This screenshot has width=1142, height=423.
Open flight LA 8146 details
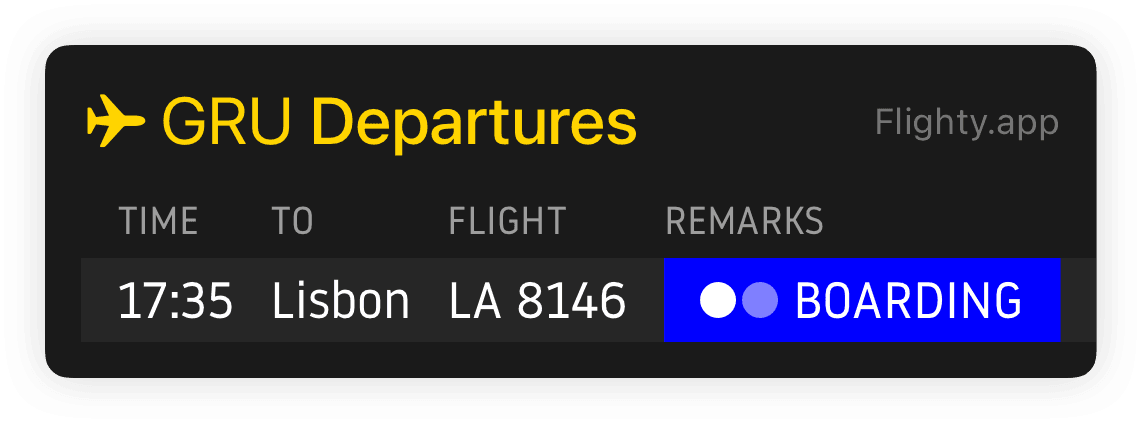click(537, 300)
